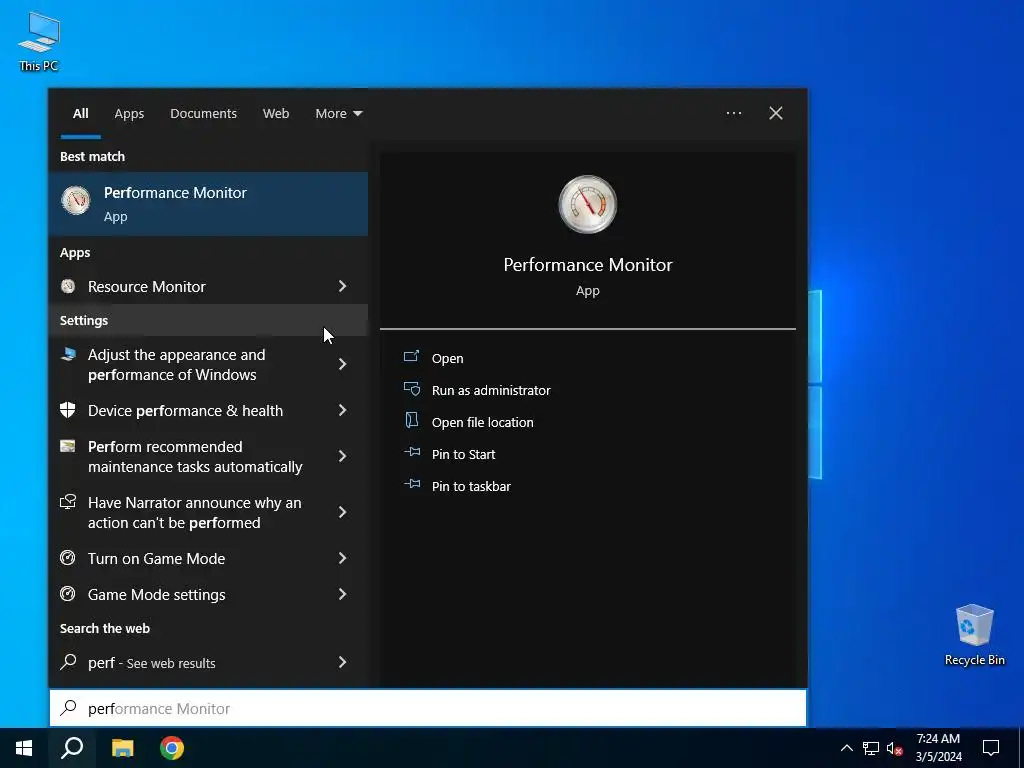Open File Explorer from the taskbar

click(x=122, y=748)
